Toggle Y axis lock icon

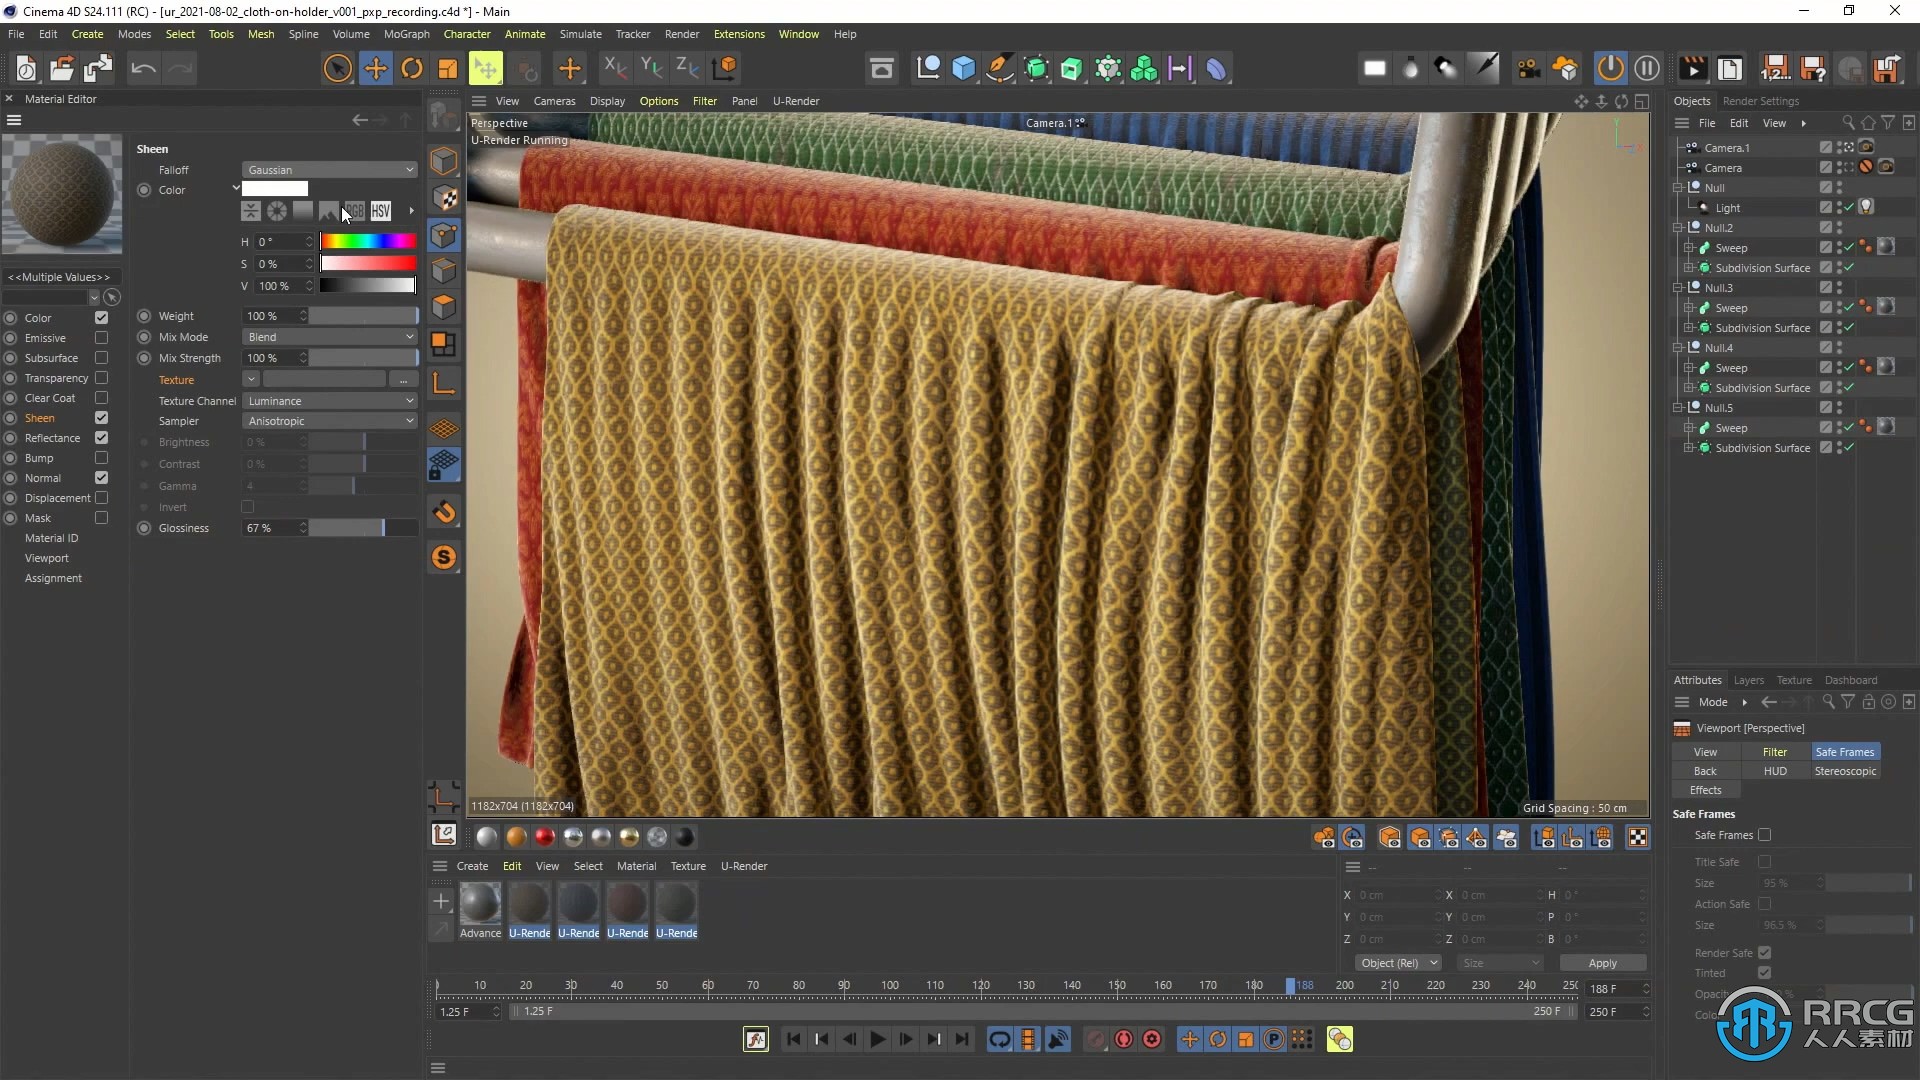pyautogui.click(x=650, y=68)
